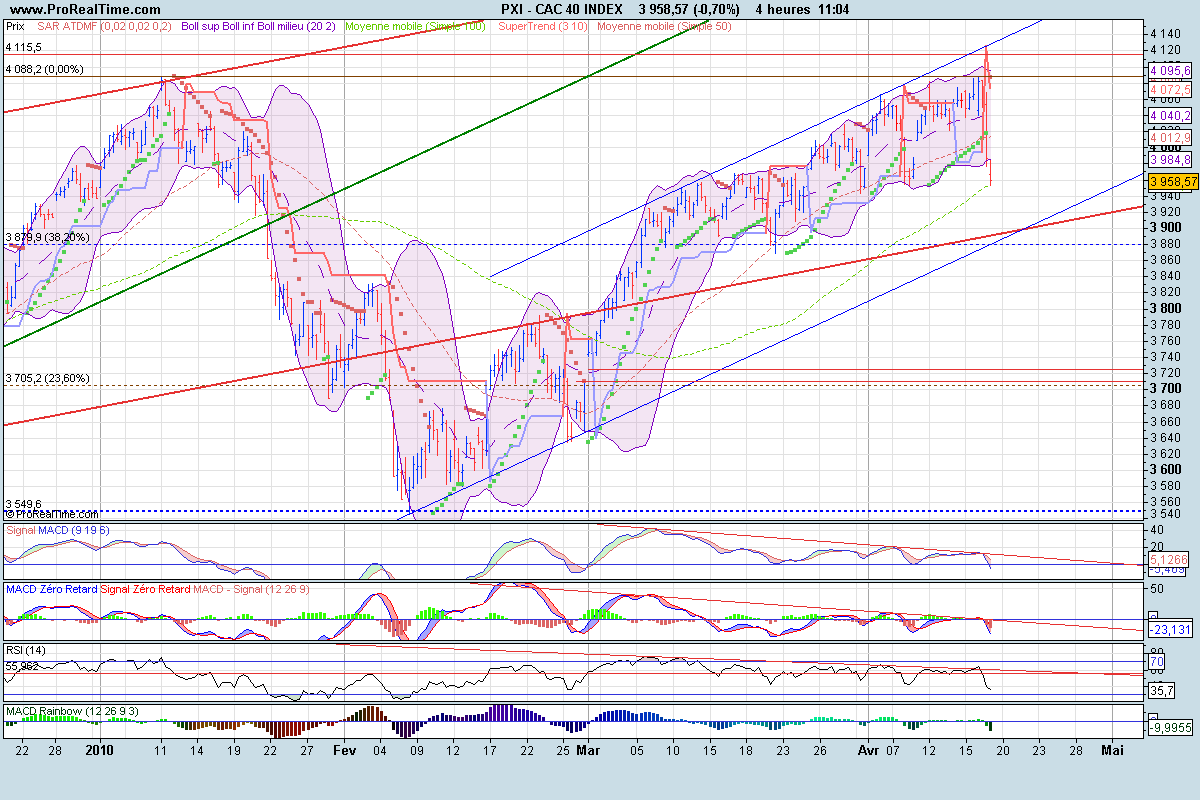Select the Moyenne mobile (Simple 50) label
This screenshot has height=800, width=1200.
[664, 25]
